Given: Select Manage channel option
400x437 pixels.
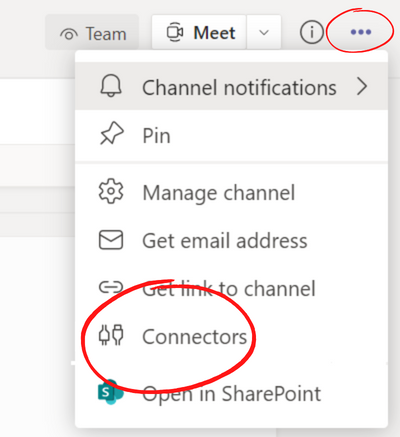Looking at the screenshot, I should [232, 192].
